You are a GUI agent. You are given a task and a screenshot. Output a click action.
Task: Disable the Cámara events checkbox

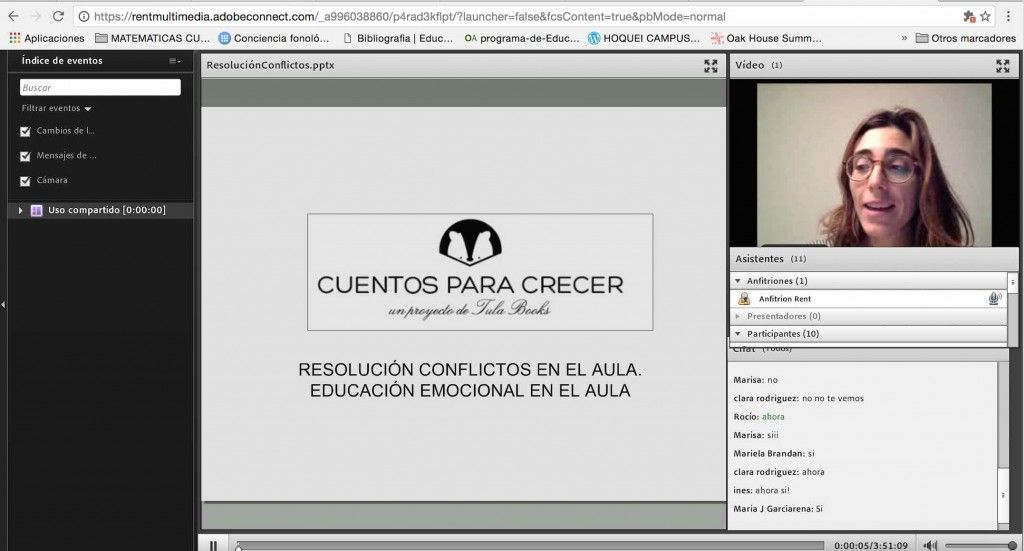[x=25, y=181]
